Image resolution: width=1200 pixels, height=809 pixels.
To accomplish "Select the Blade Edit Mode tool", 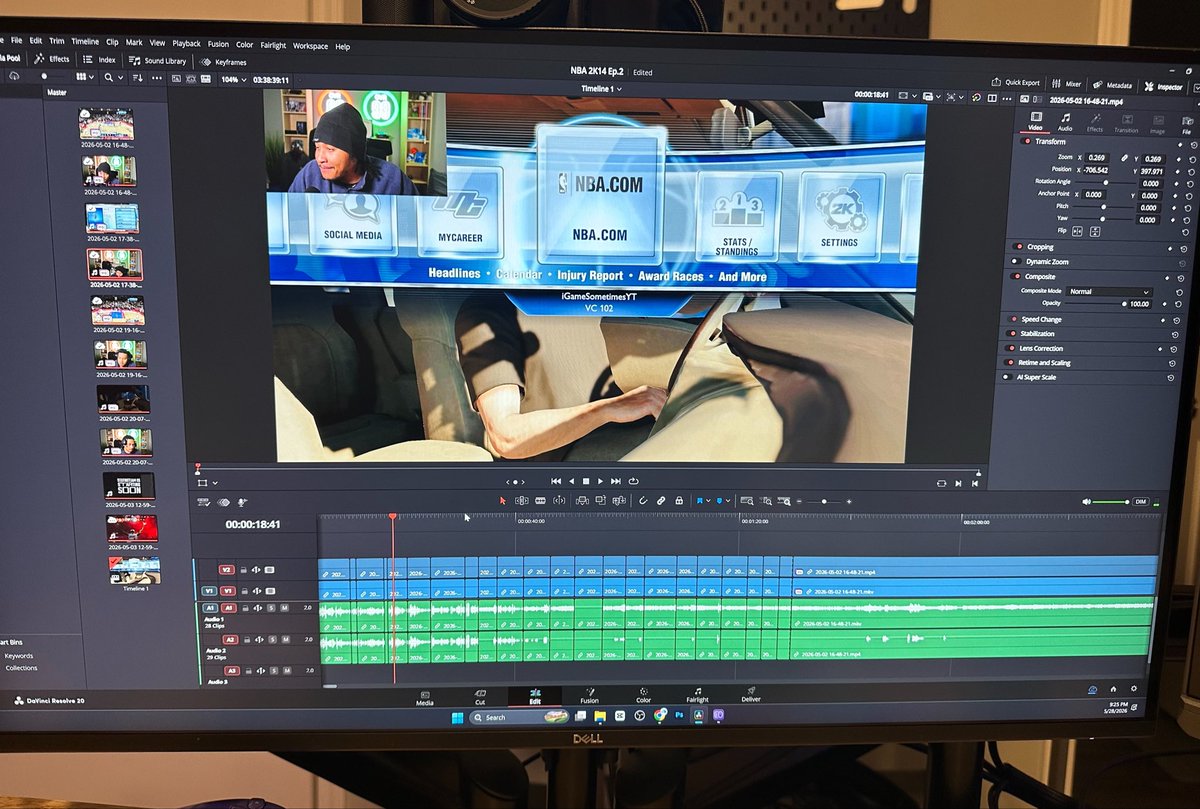I will [x=540, y=500].
